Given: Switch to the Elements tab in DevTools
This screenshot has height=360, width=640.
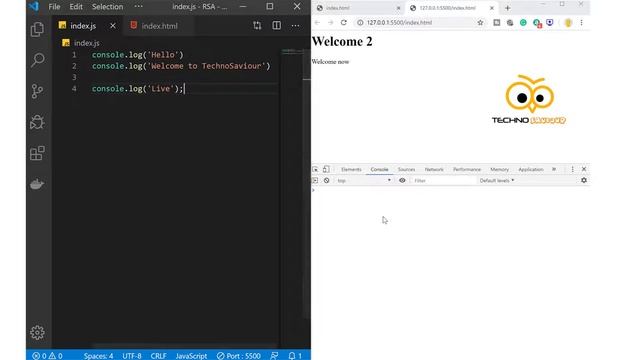Looking at the screenshot, I should click(351, 169).
